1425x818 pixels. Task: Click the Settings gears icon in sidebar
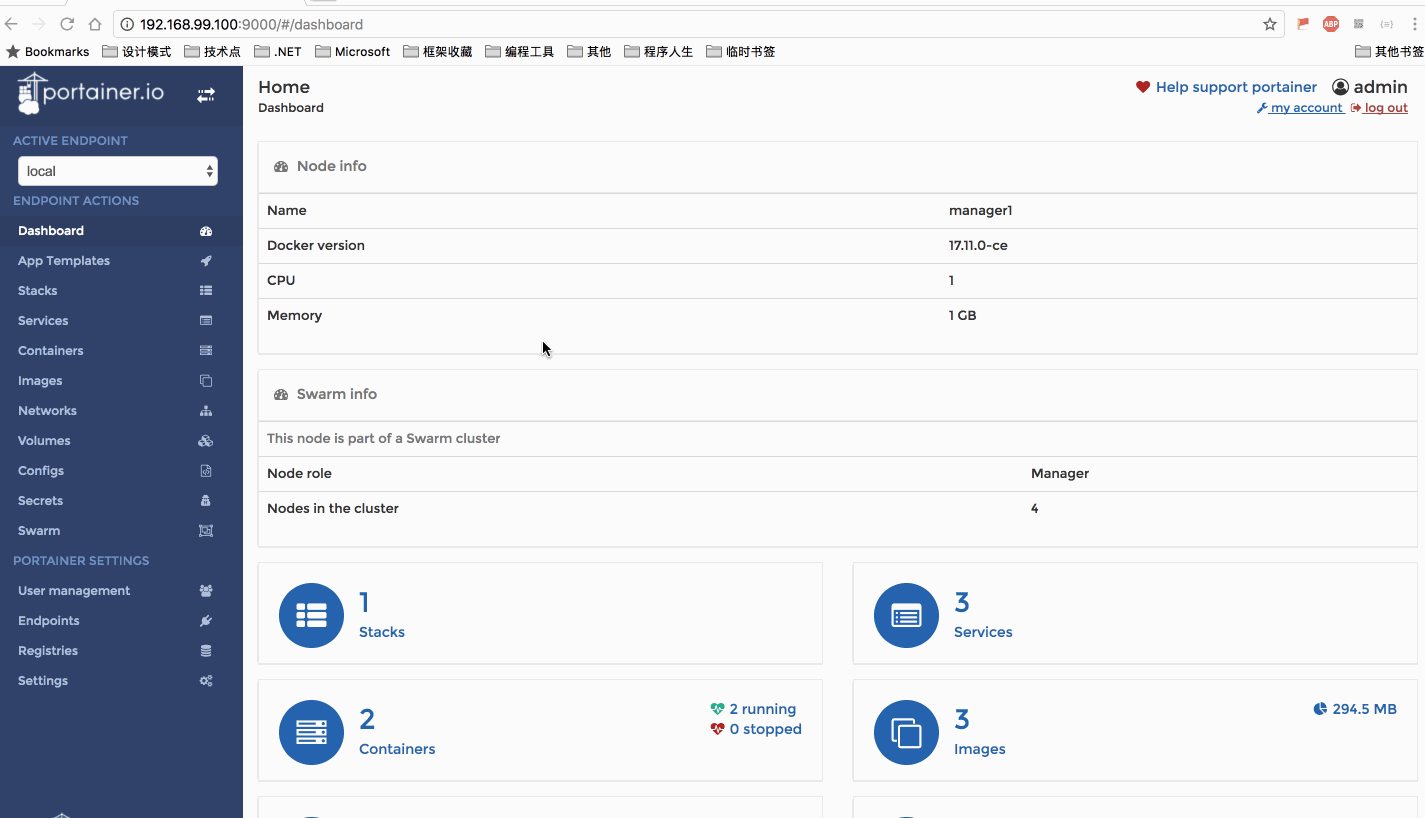pyautogui.click(x=206, y=681)
